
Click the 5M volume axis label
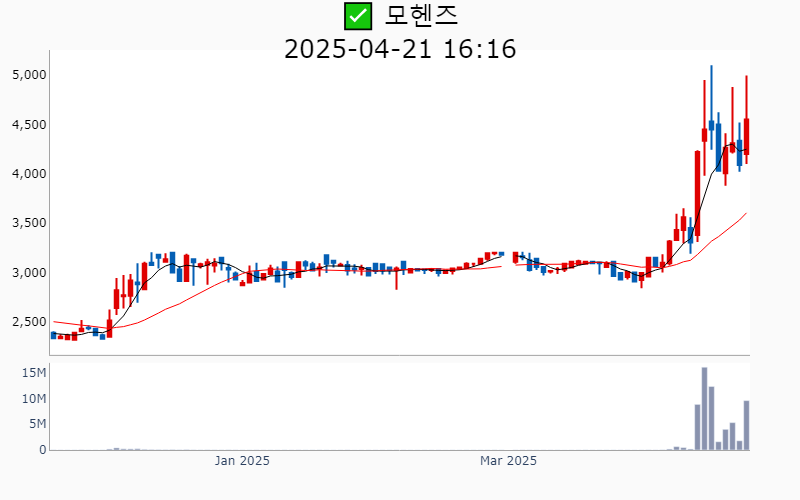click(x=37, y=424)
